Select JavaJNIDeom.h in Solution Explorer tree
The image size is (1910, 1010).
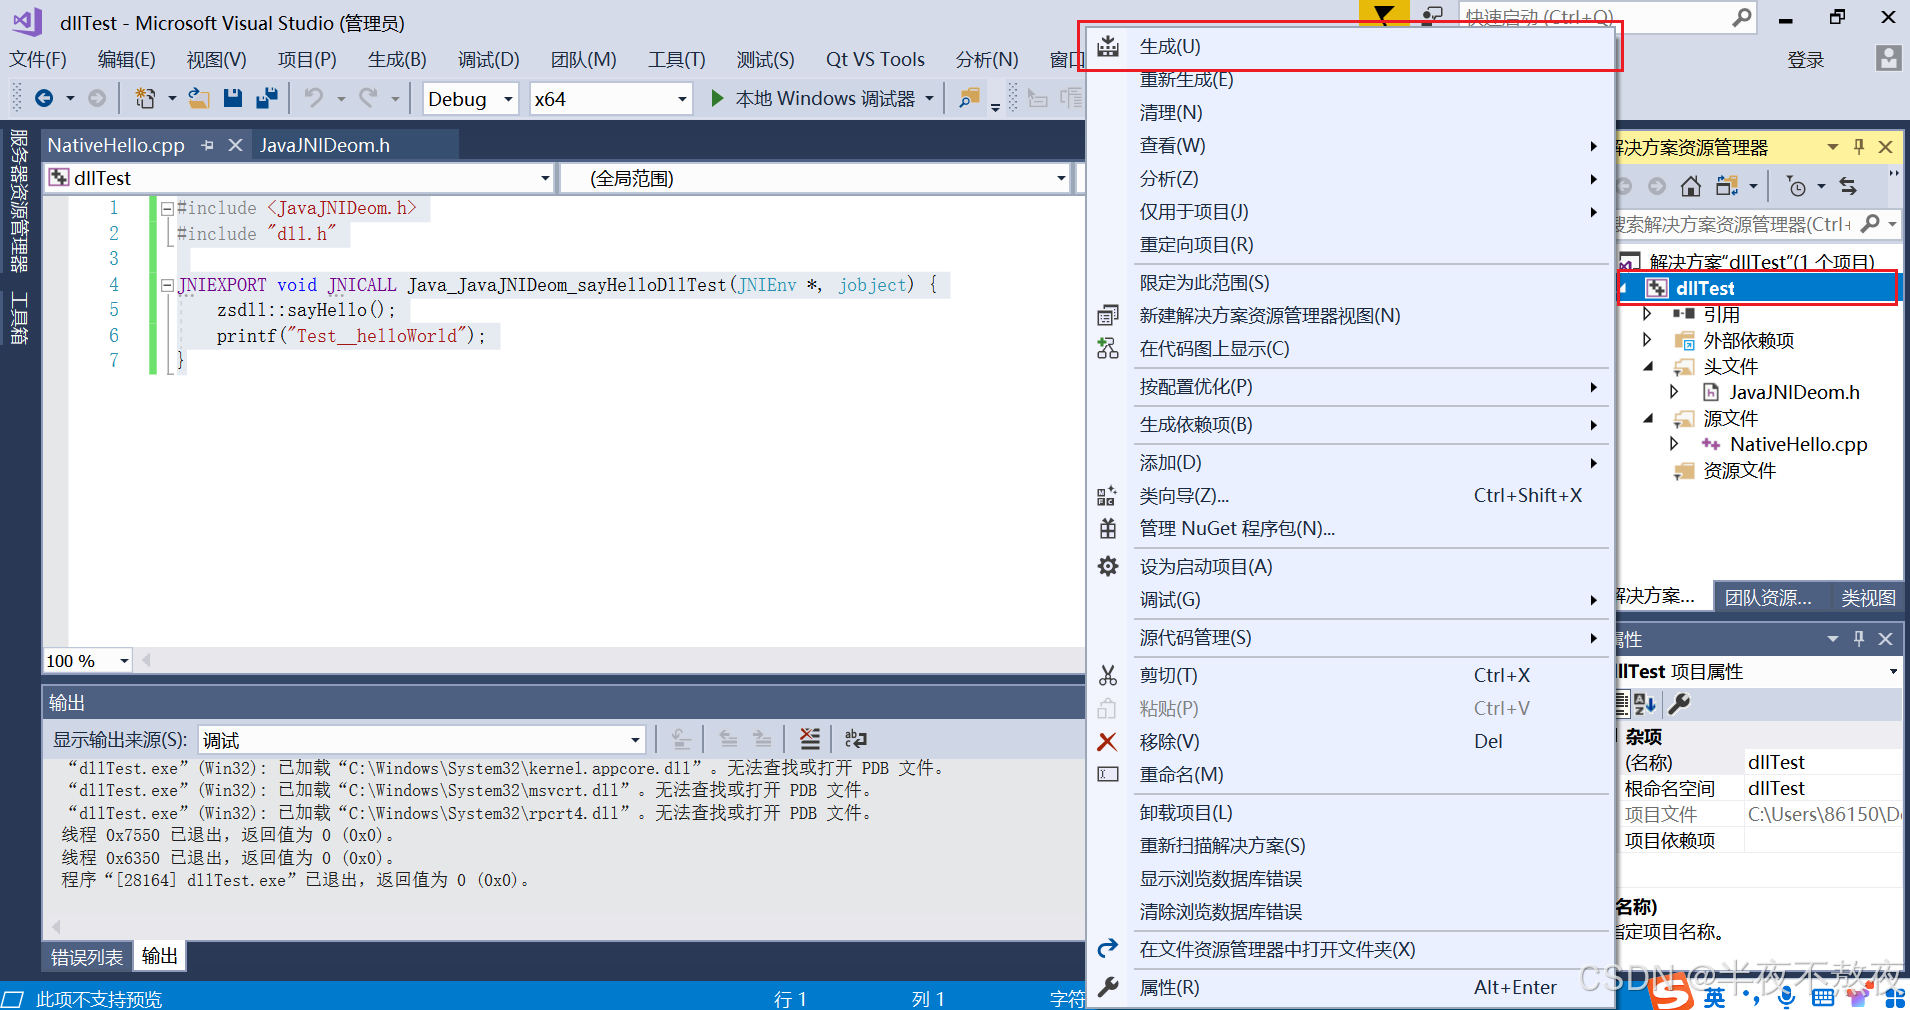1794,392
